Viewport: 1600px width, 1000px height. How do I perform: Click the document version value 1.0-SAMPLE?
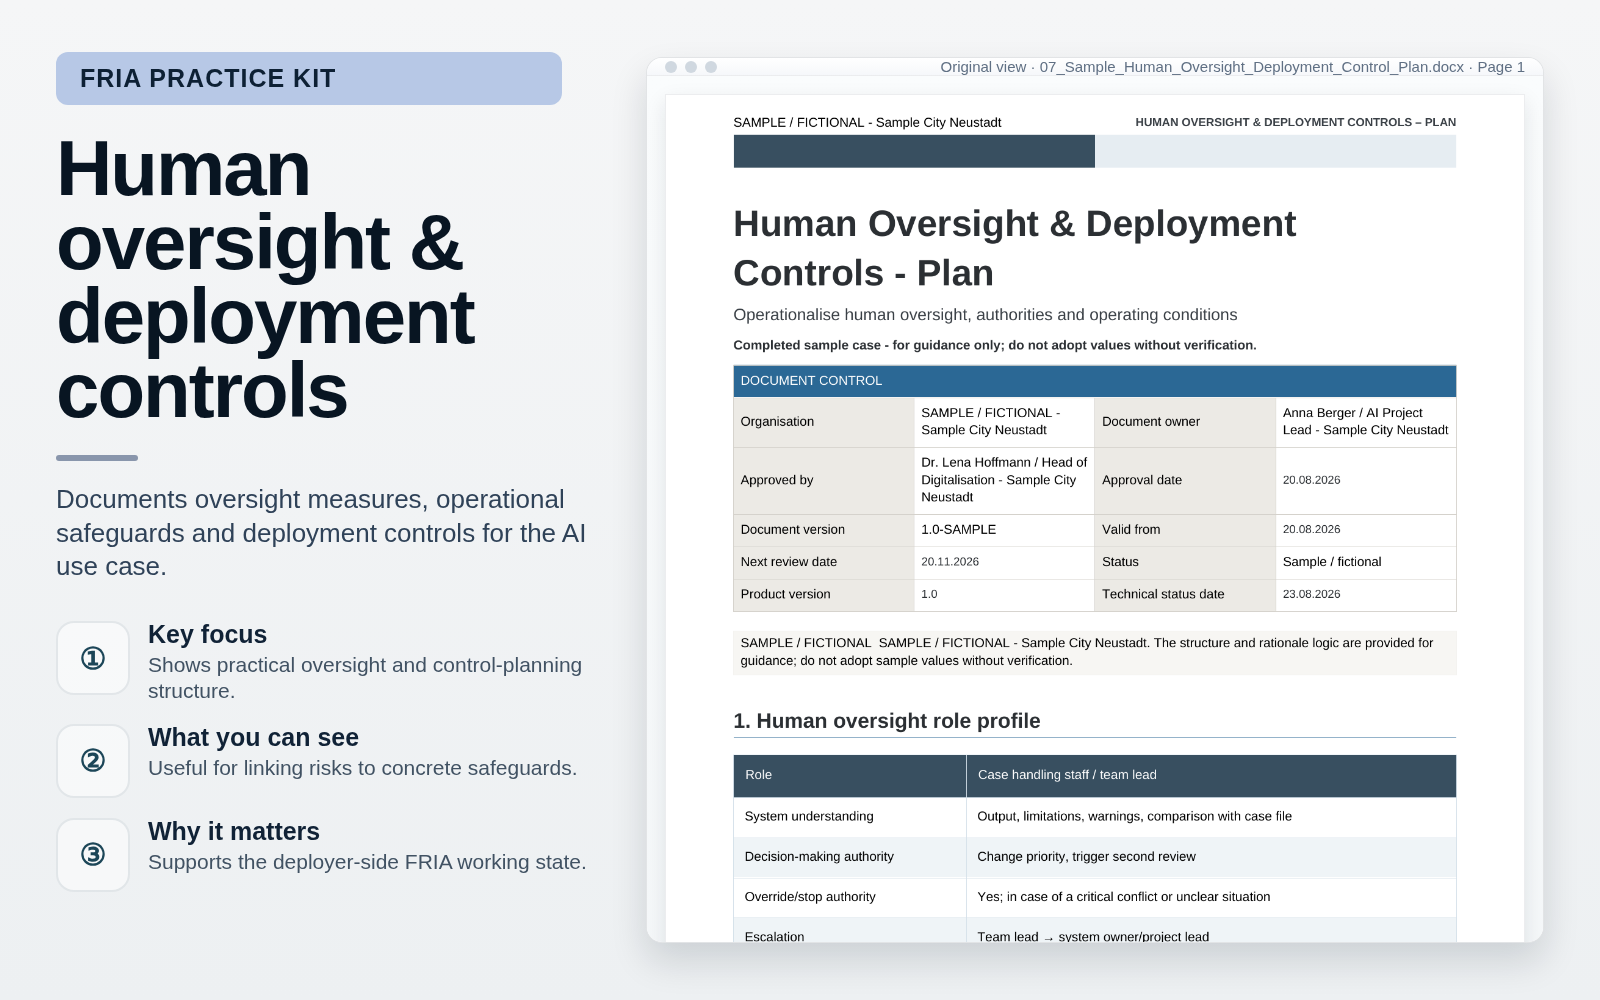click(x=958, y=529)
